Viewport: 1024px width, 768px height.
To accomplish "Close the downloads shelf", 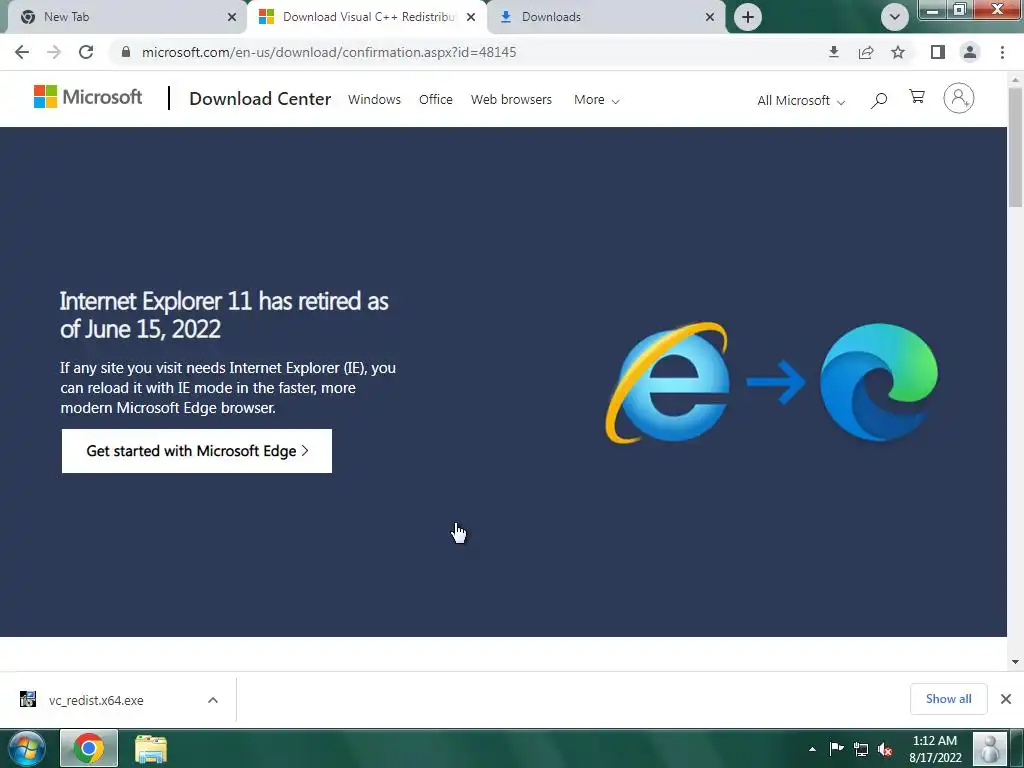I will coord(1006,699).
